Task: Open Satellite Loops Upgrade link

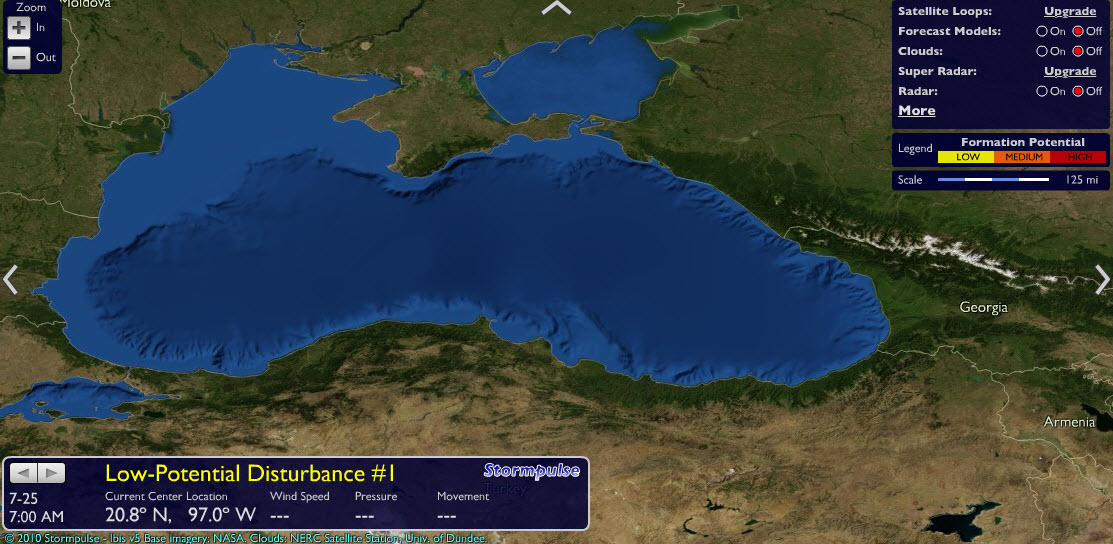Action: click(1070, 11)
